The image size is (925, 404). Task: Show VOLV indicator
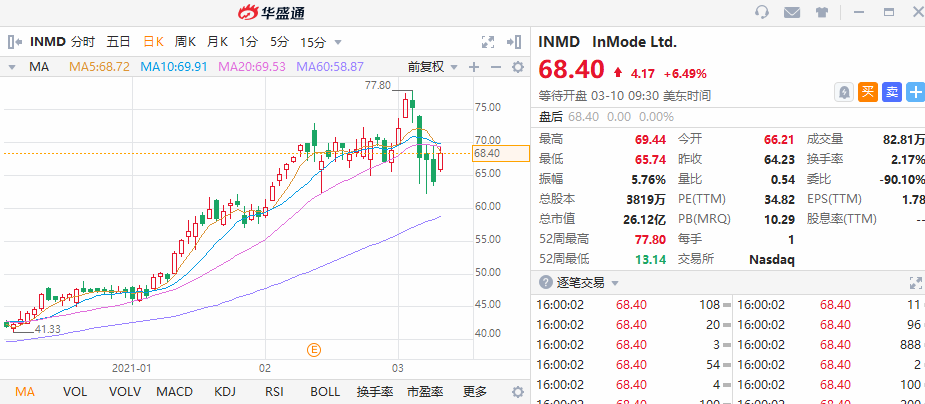pos(125,392)
